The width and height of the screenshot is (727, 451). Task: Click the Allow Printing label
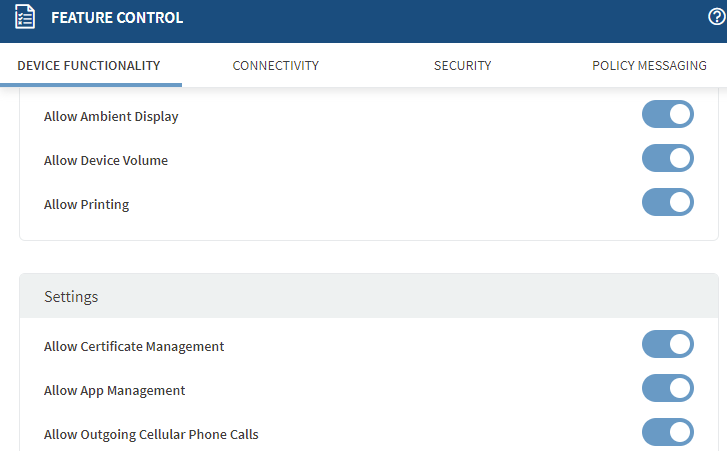[86, 204]
